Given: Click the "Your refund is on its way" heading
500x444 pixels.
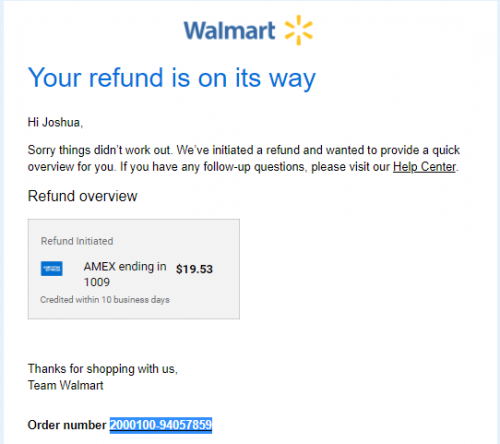Looking at the screenshot, I should (x=172, y=78).
